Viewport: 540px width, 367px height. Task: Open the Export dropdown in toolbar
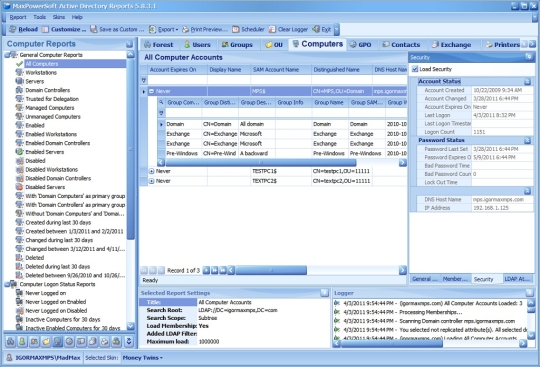click(x=164, y=29)
